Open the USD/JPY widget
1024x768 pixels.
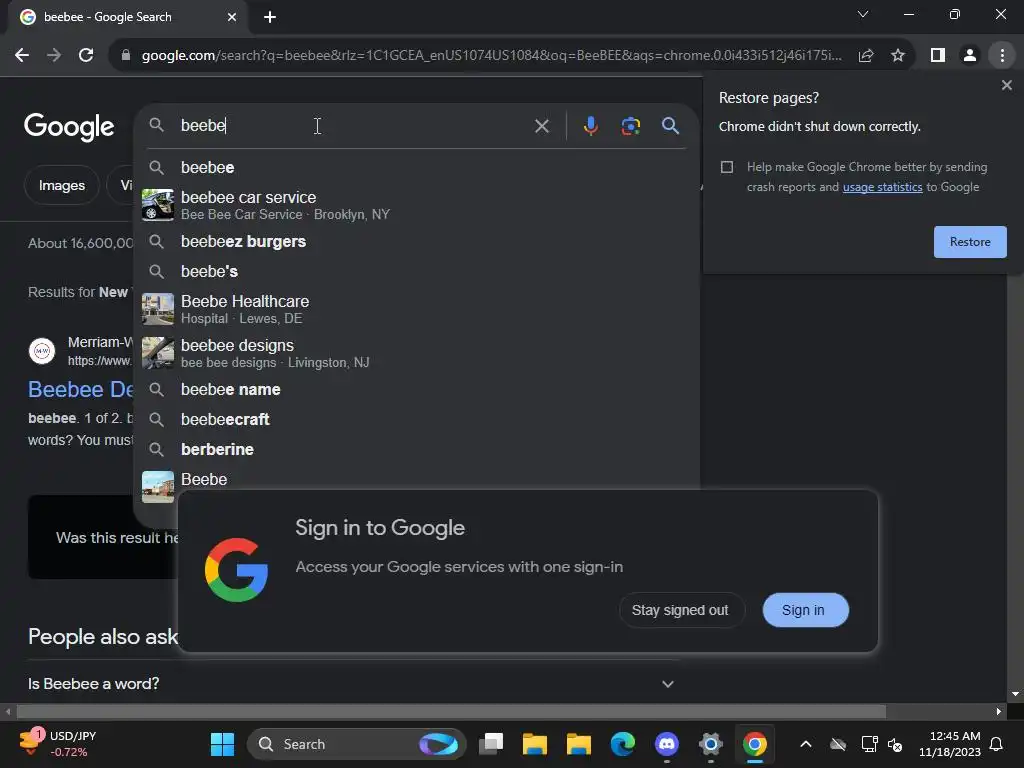point(57,744)
